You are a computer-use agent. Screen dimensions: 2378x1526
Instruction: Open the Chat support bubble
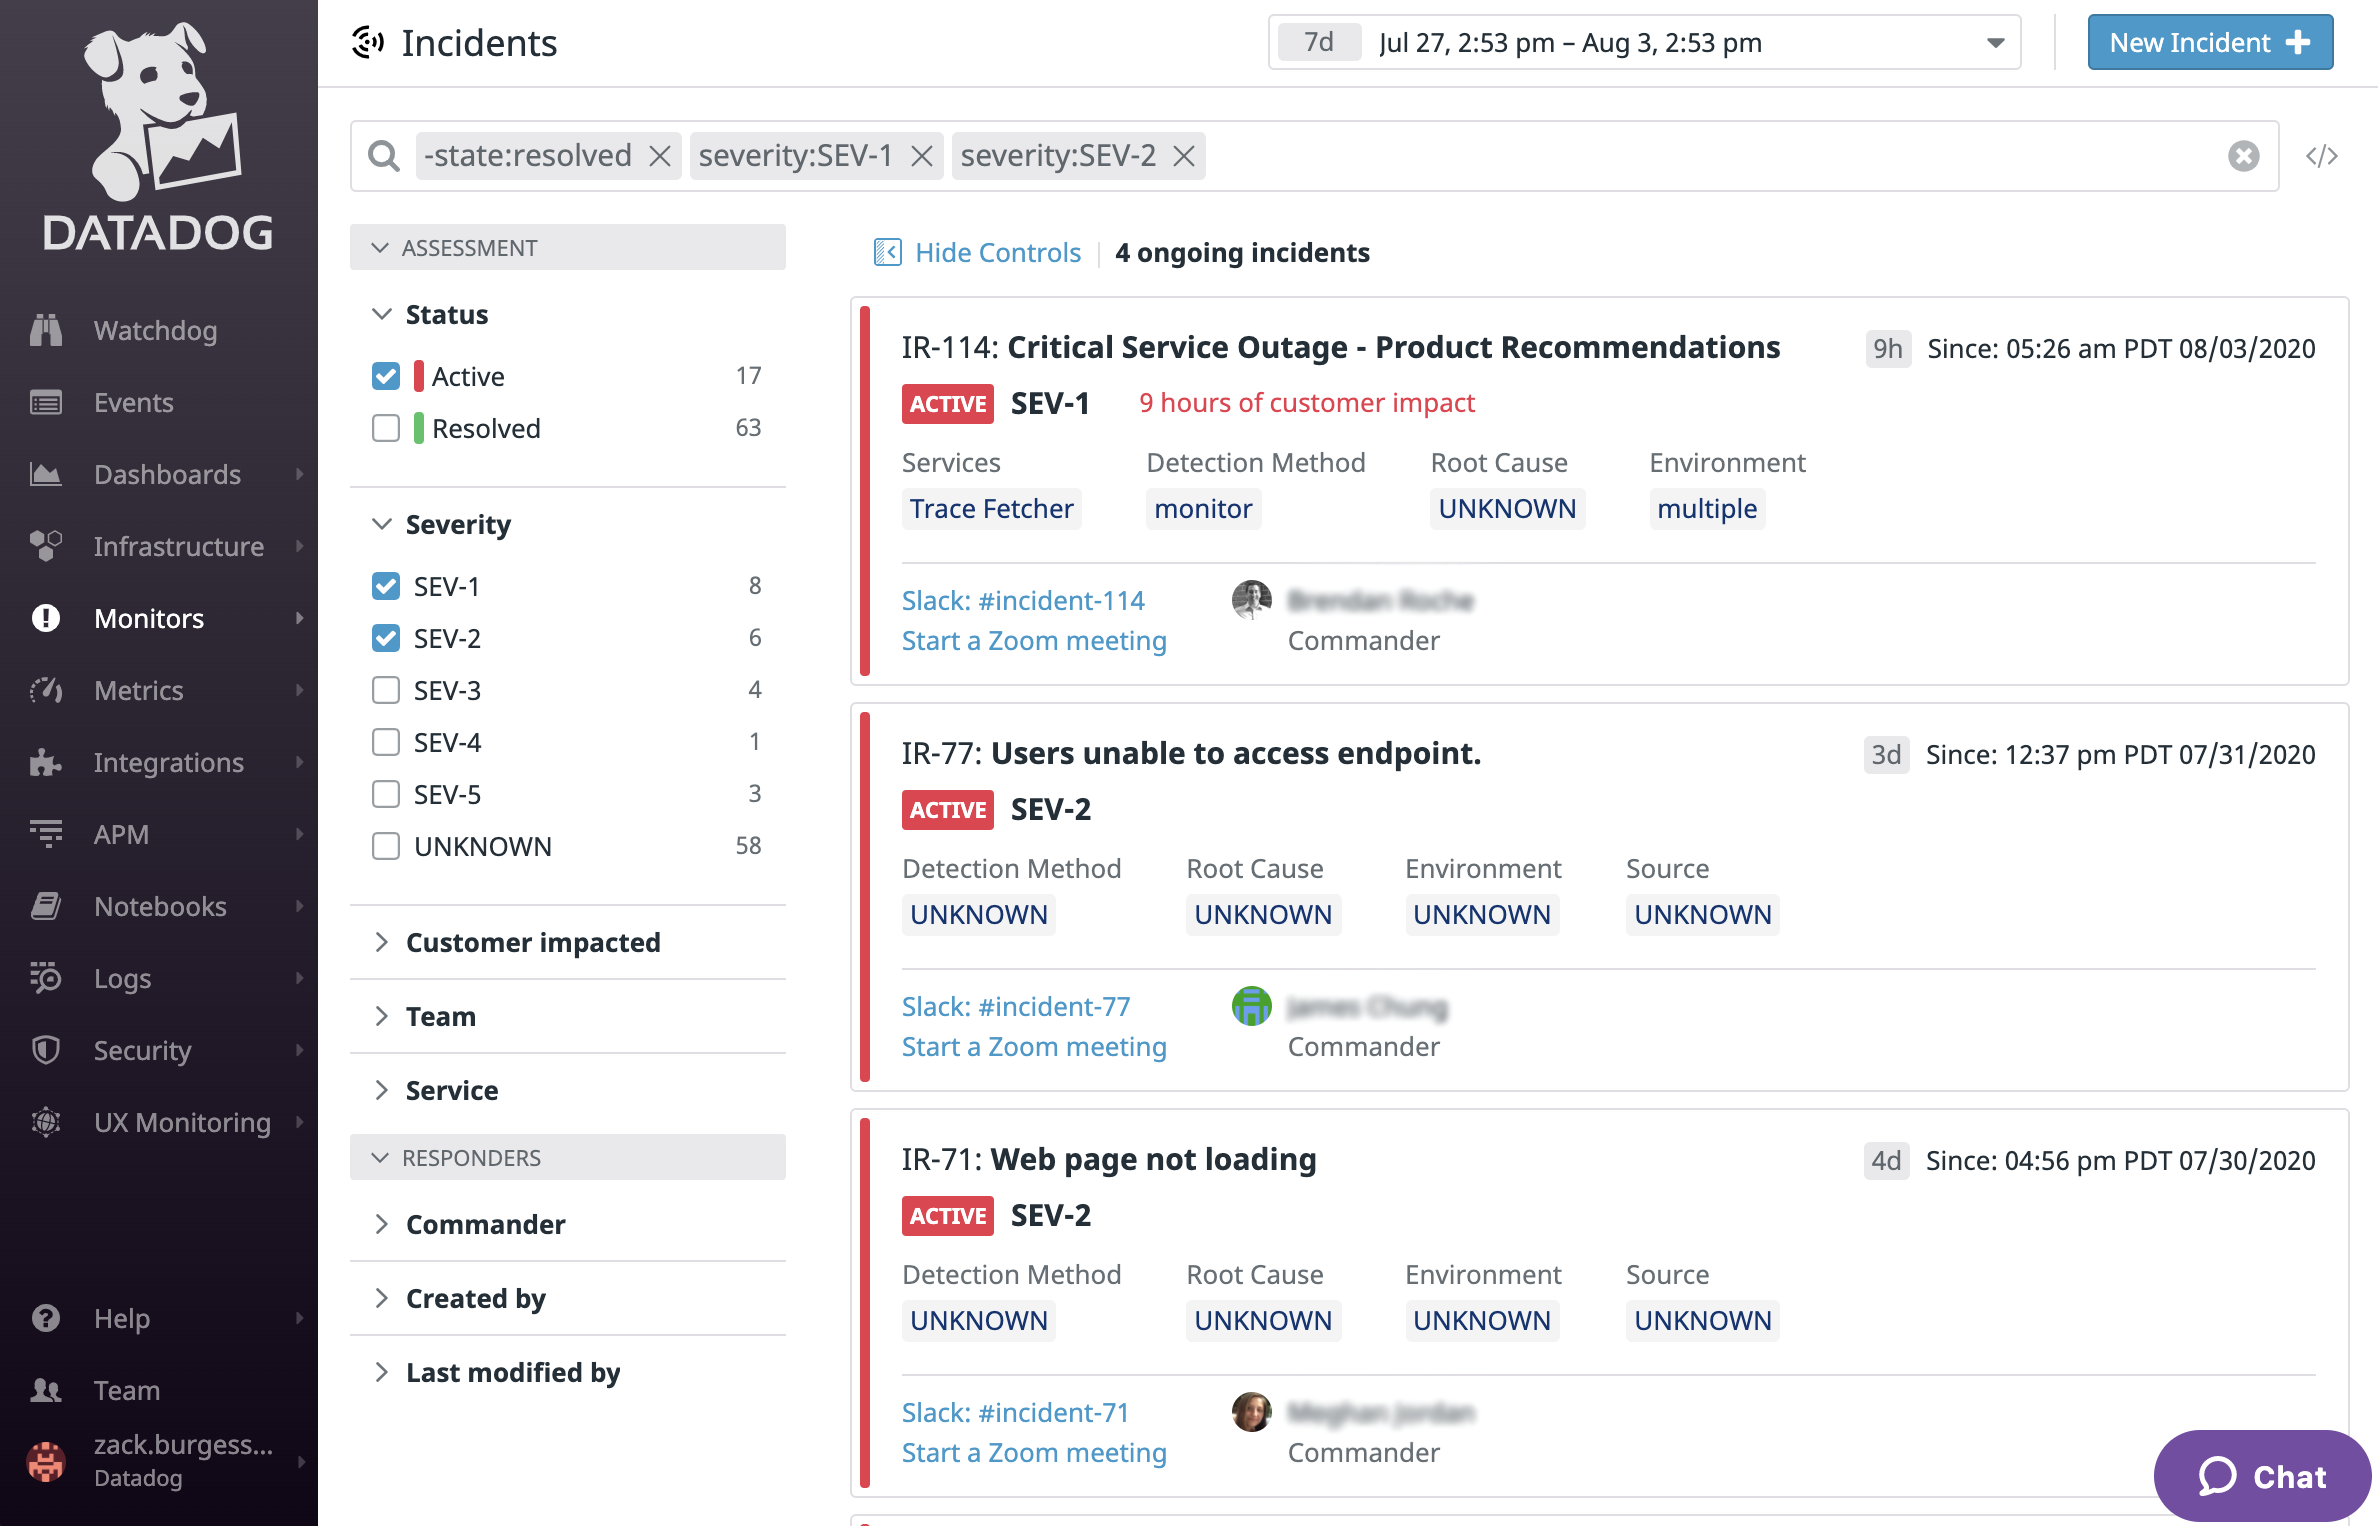click(x=2262, y=1476)
